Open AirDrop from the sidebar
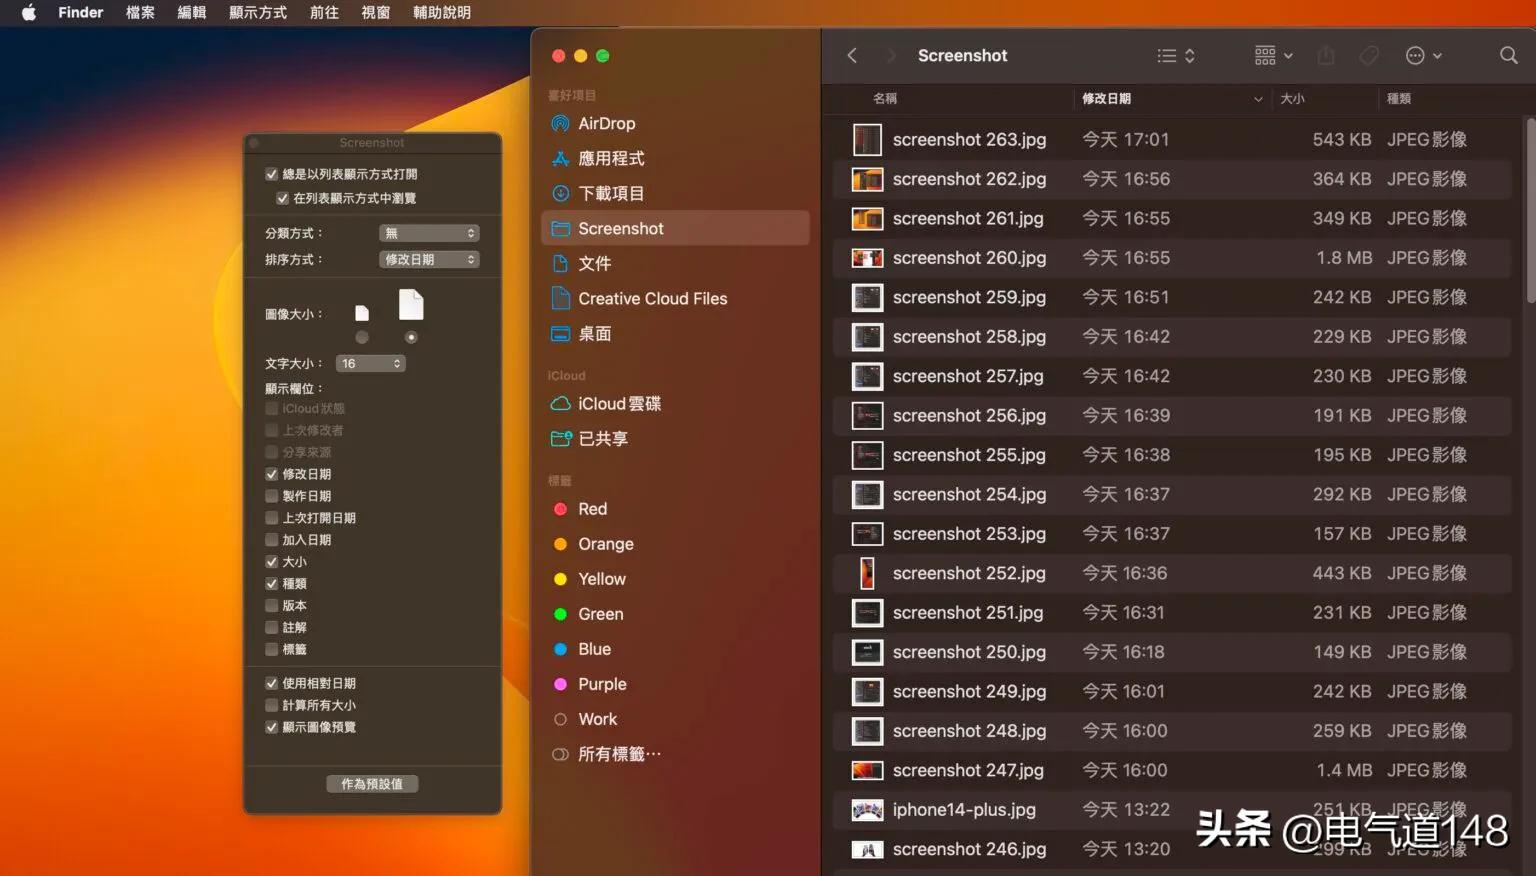This screenshot has height=876, width=1536. click(x=606, y=123)
